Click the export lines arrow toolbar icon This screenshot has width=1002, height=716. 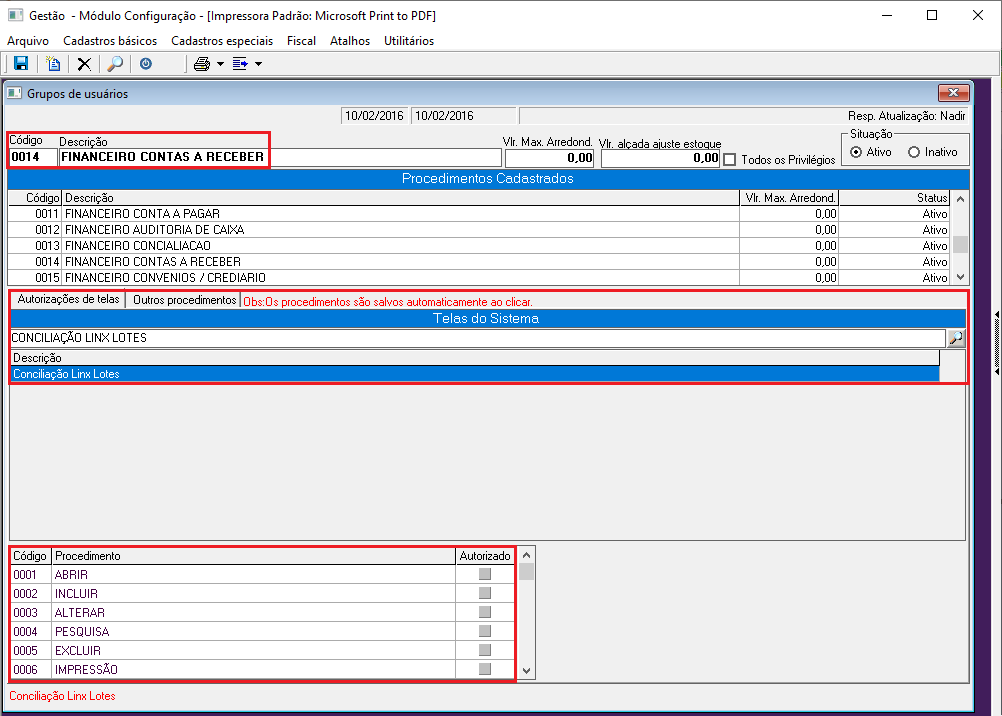(240, 64)
